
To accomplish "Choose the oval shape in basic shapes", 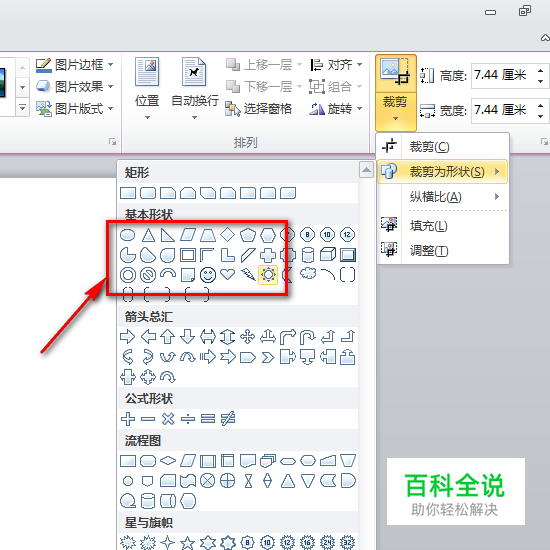I will point(128,235).
